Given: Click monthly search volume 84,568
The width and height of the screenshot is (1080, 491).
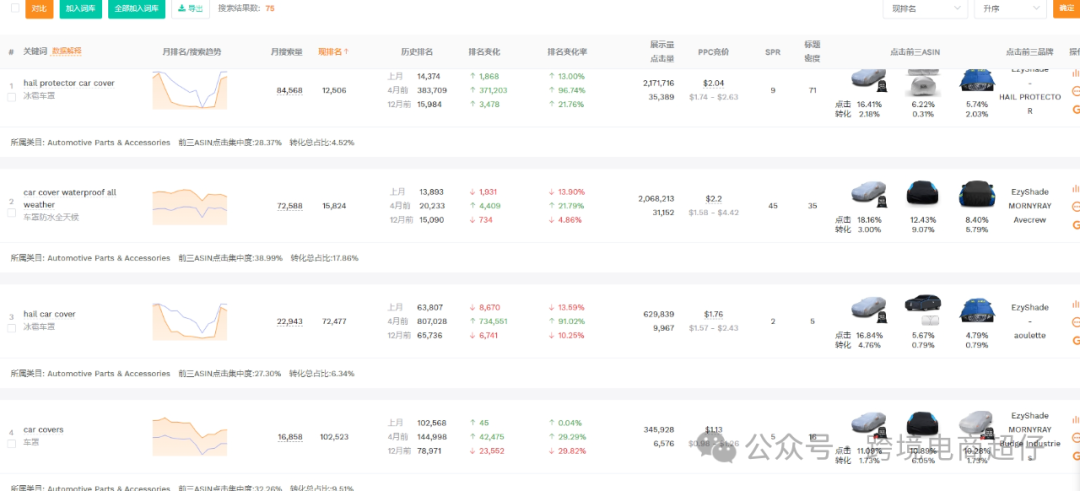Looking at the screenshot, I should [290, 90].
